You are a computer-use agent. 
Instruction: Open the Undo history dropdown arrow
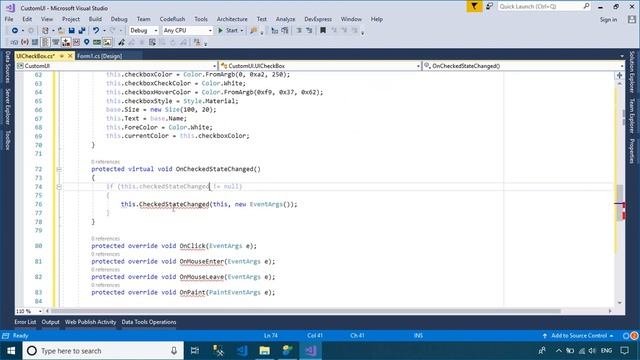[x=104, y=31]
